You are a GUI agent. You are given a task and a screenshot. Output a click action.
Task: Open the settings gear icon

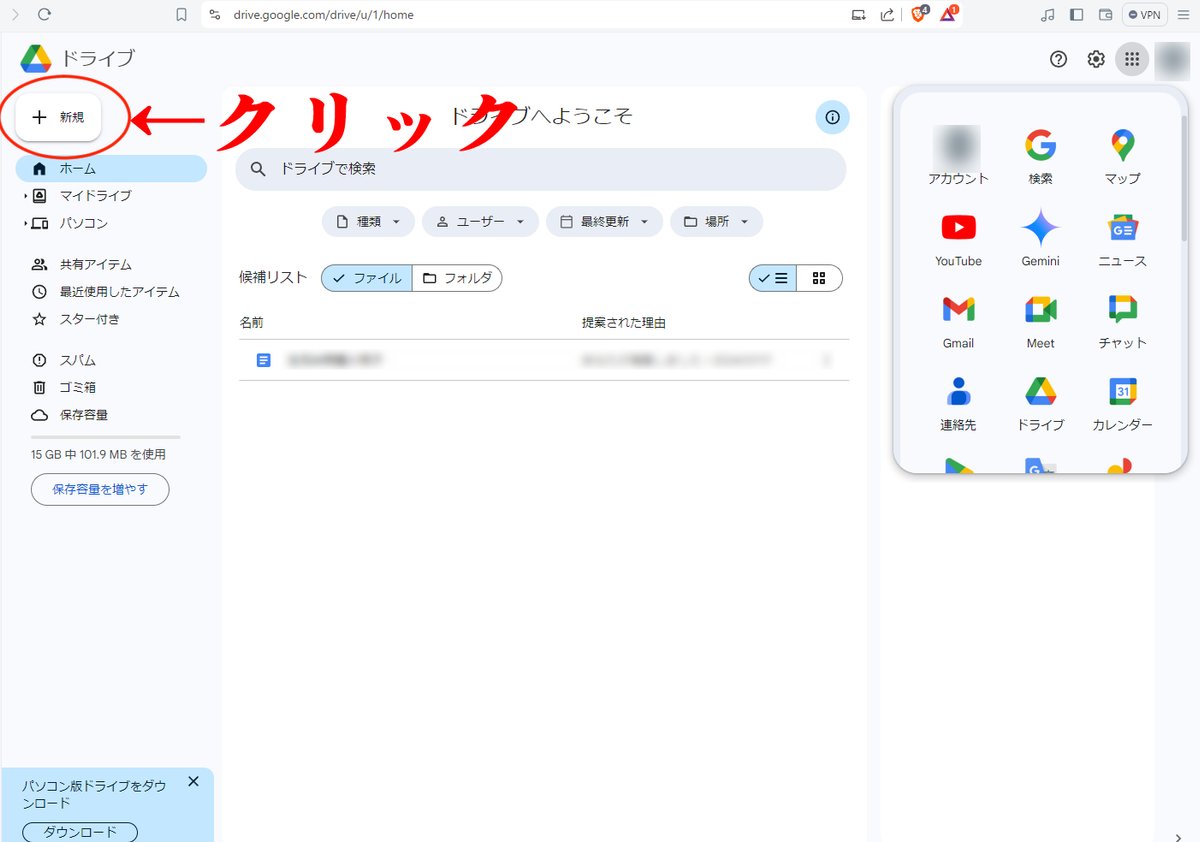click(x=1096, y=59)
